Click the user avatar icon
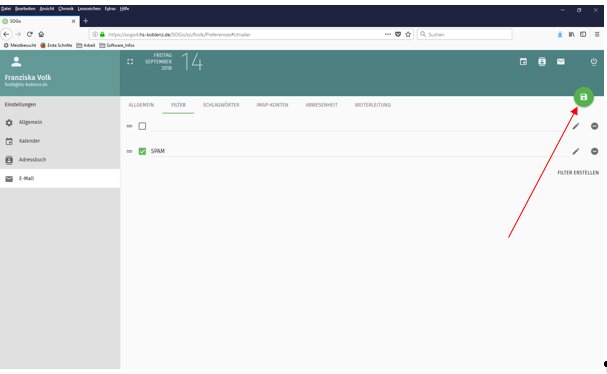607x374 pixels. [x=16, y=62]
